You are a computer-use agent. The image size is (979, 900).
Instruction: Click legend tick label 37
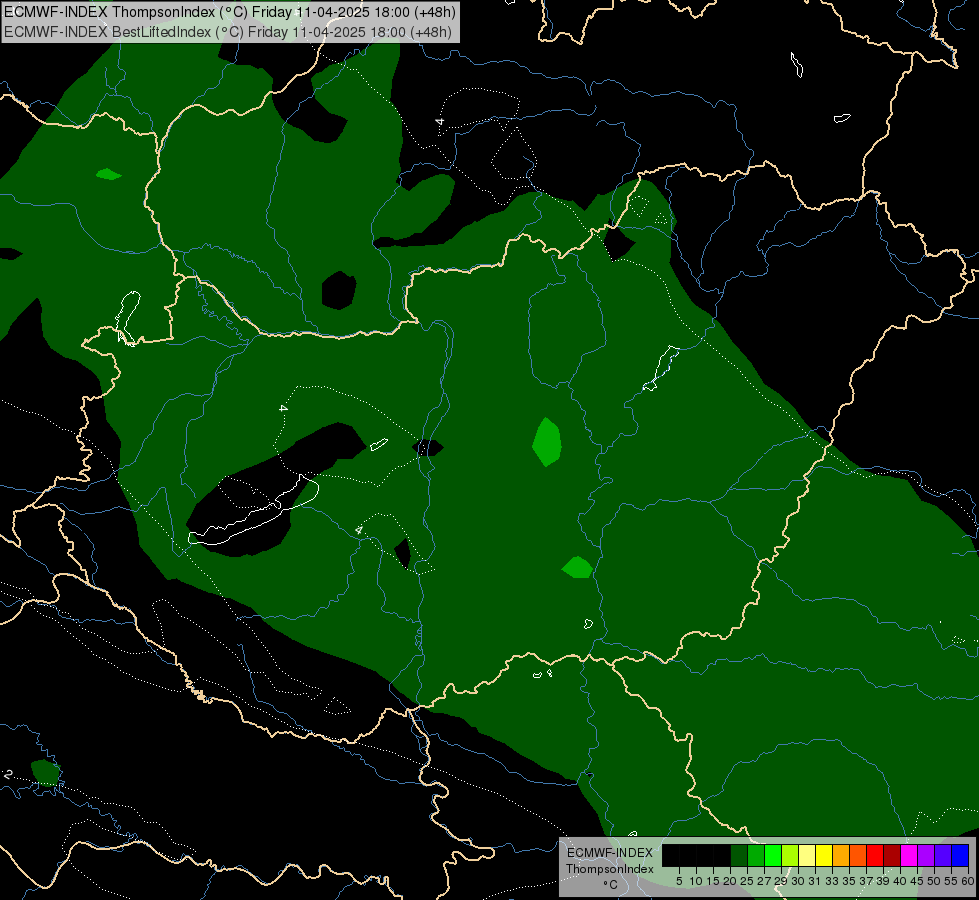coord(866,881)
